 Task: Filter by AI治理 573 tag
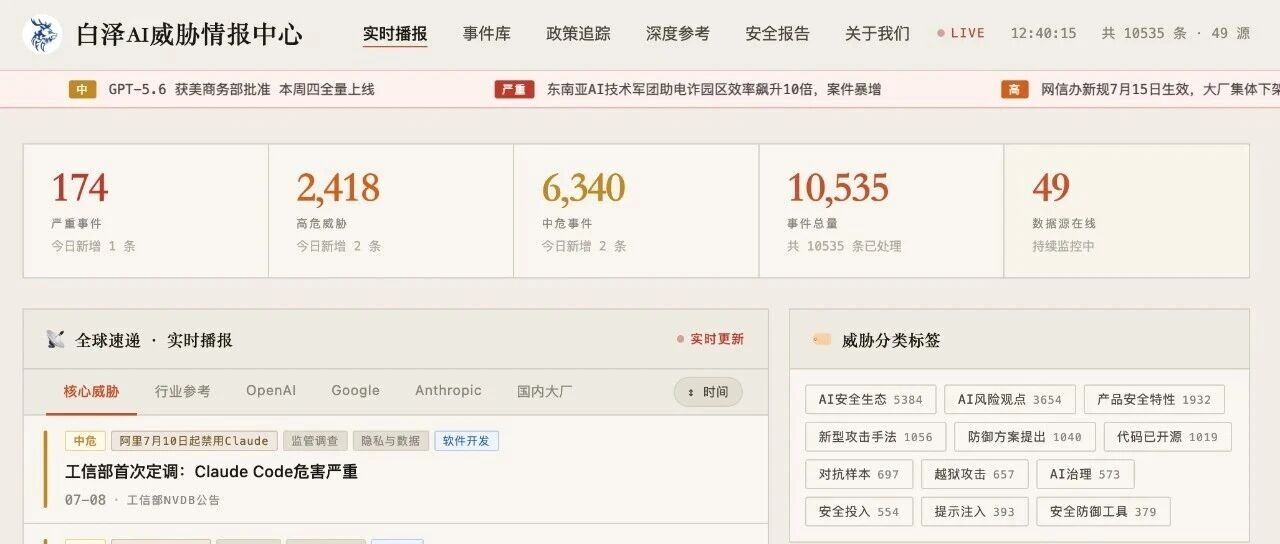click(x=1085, y=474)
